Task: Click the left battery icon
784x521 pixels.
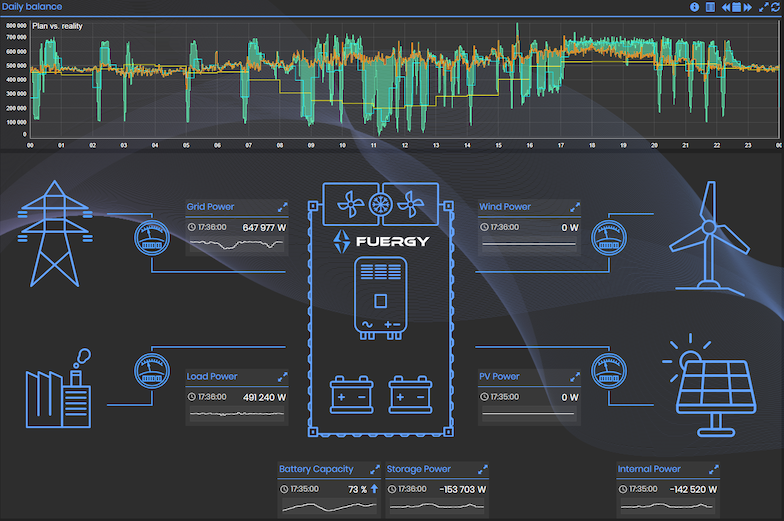Action: pyautogui.click(x=352, y=395)
